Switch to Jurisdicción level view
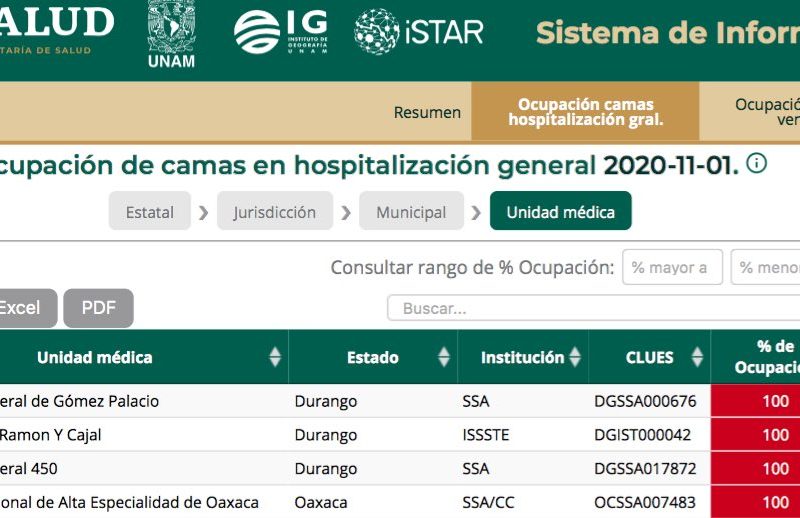800x518 pixels. [274, 212]
